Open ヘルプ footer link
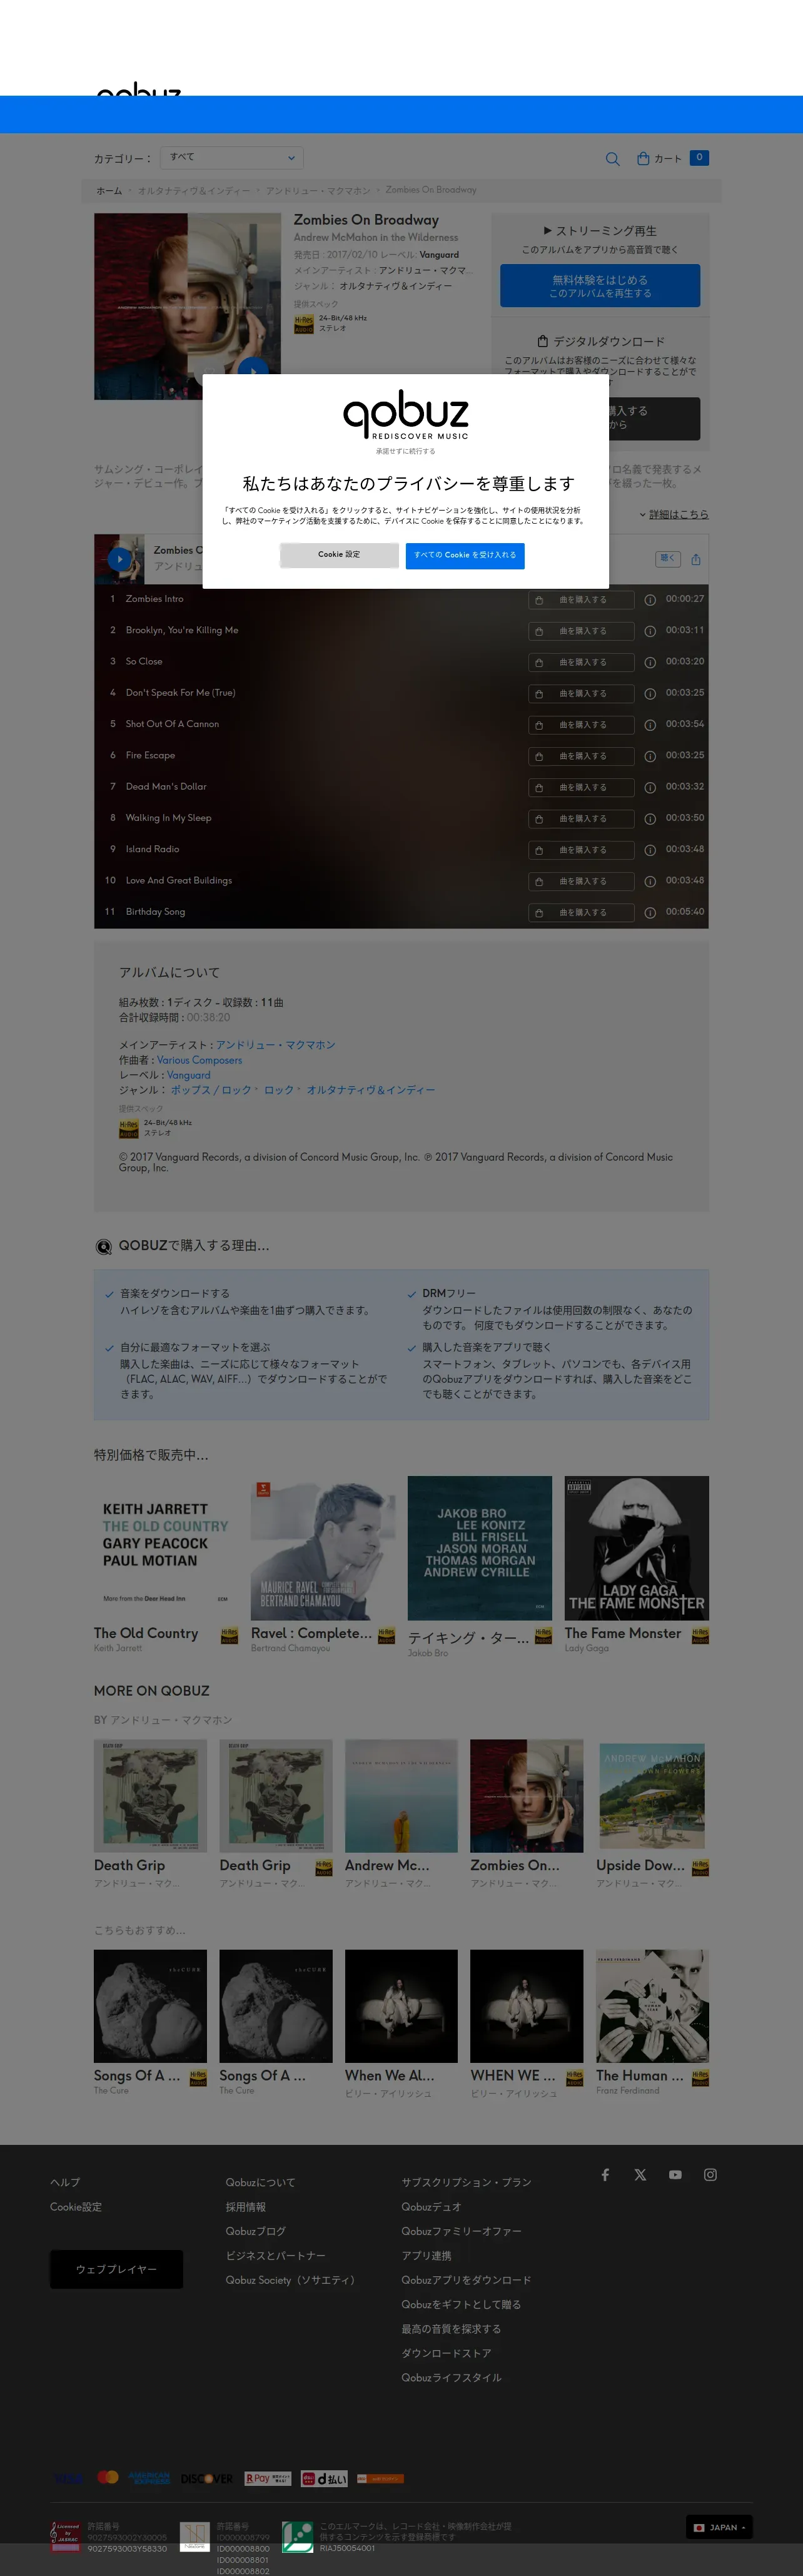 65,2182
